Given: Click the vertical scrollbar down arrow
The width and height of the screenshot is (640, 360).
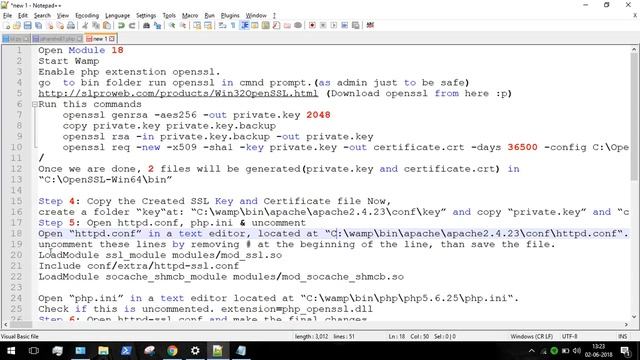Looking at the screenshot, I should (x=634, y=317).
